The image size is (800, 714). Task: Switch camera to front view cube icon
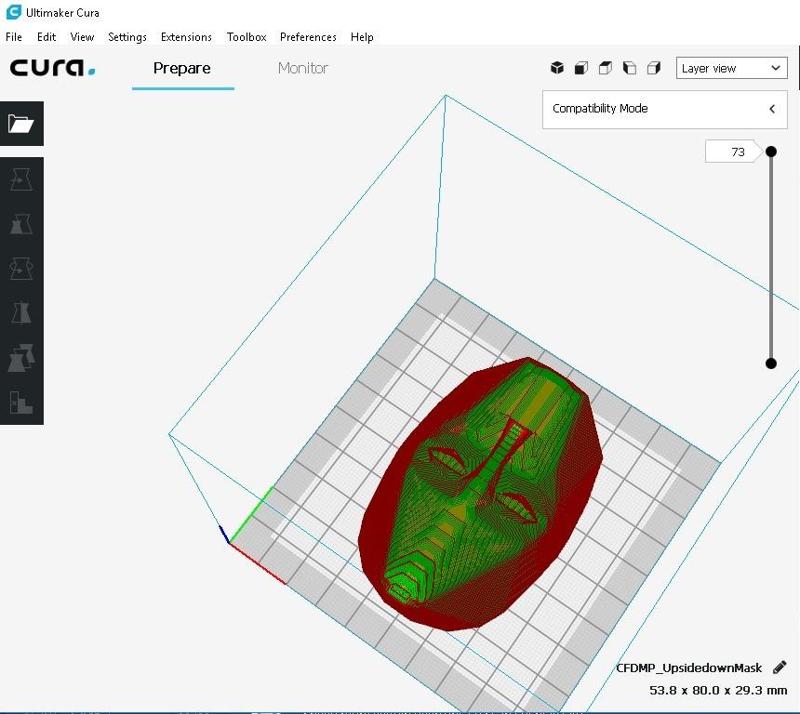(x=581, y=68)
